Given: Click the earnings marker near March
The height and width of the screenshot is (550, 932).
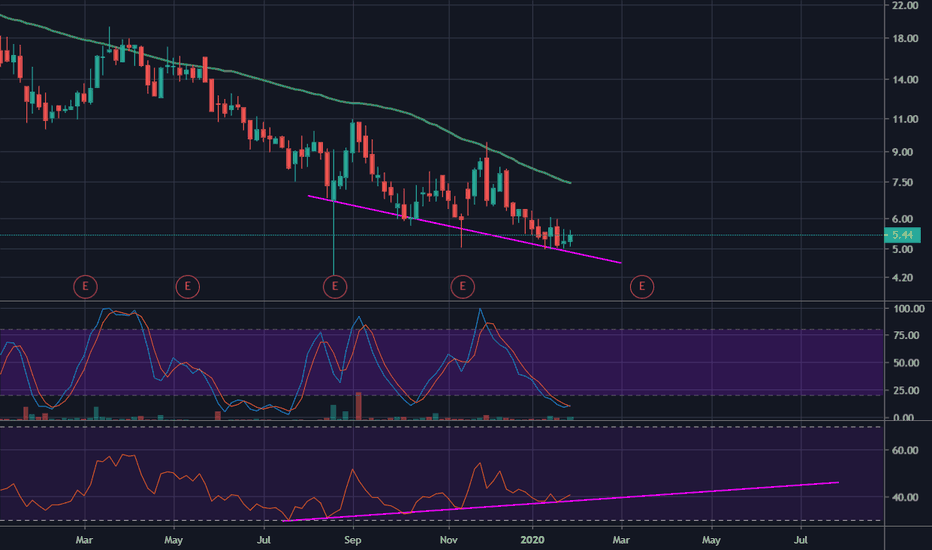Looking at the screenshot, I should click(x=85, y=287).
